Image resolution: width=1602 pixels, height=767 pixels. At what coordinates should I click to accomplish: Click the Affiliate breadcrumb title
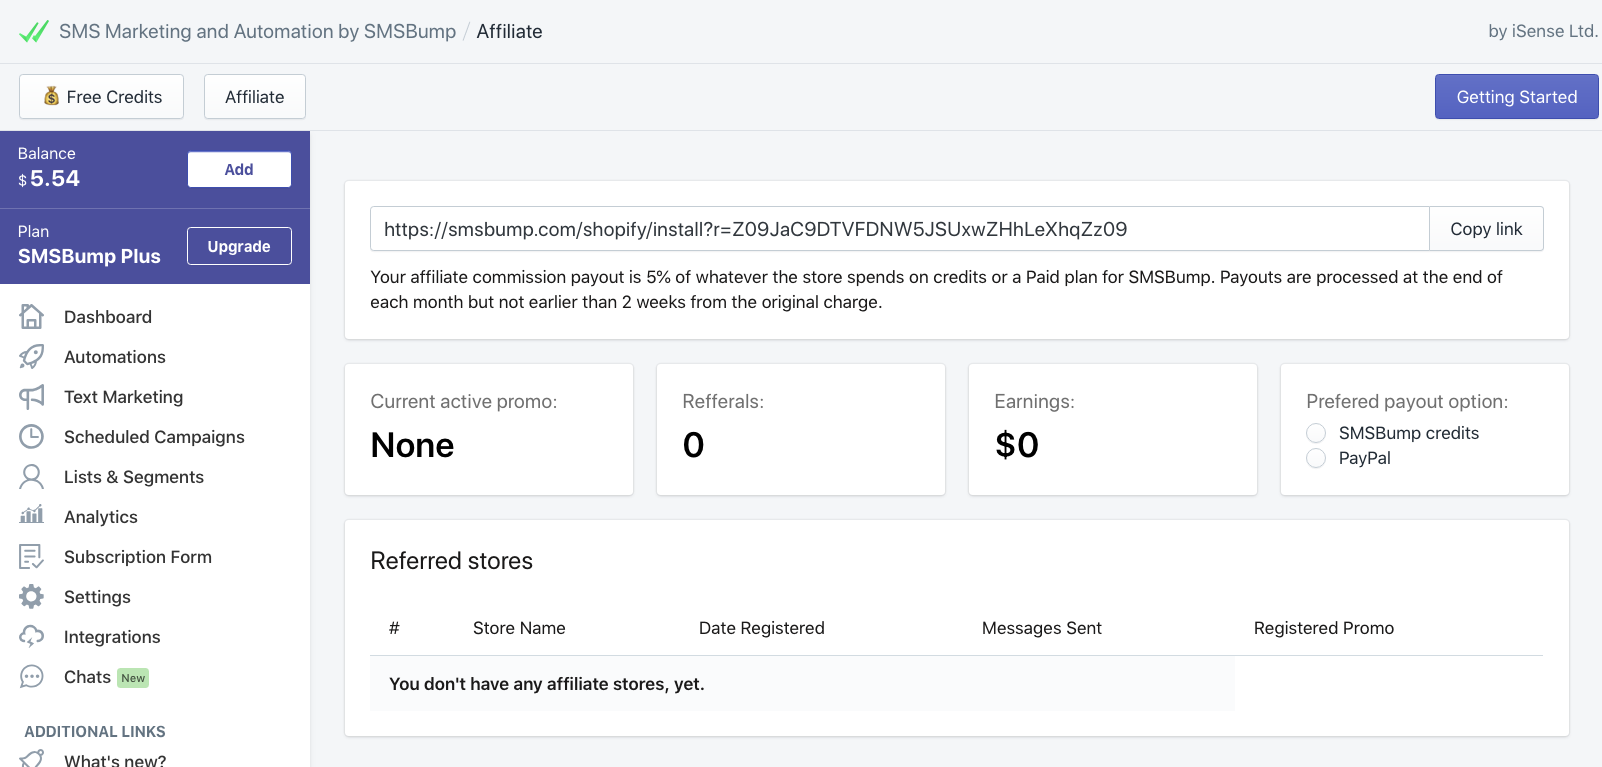[x=510, y=31]
